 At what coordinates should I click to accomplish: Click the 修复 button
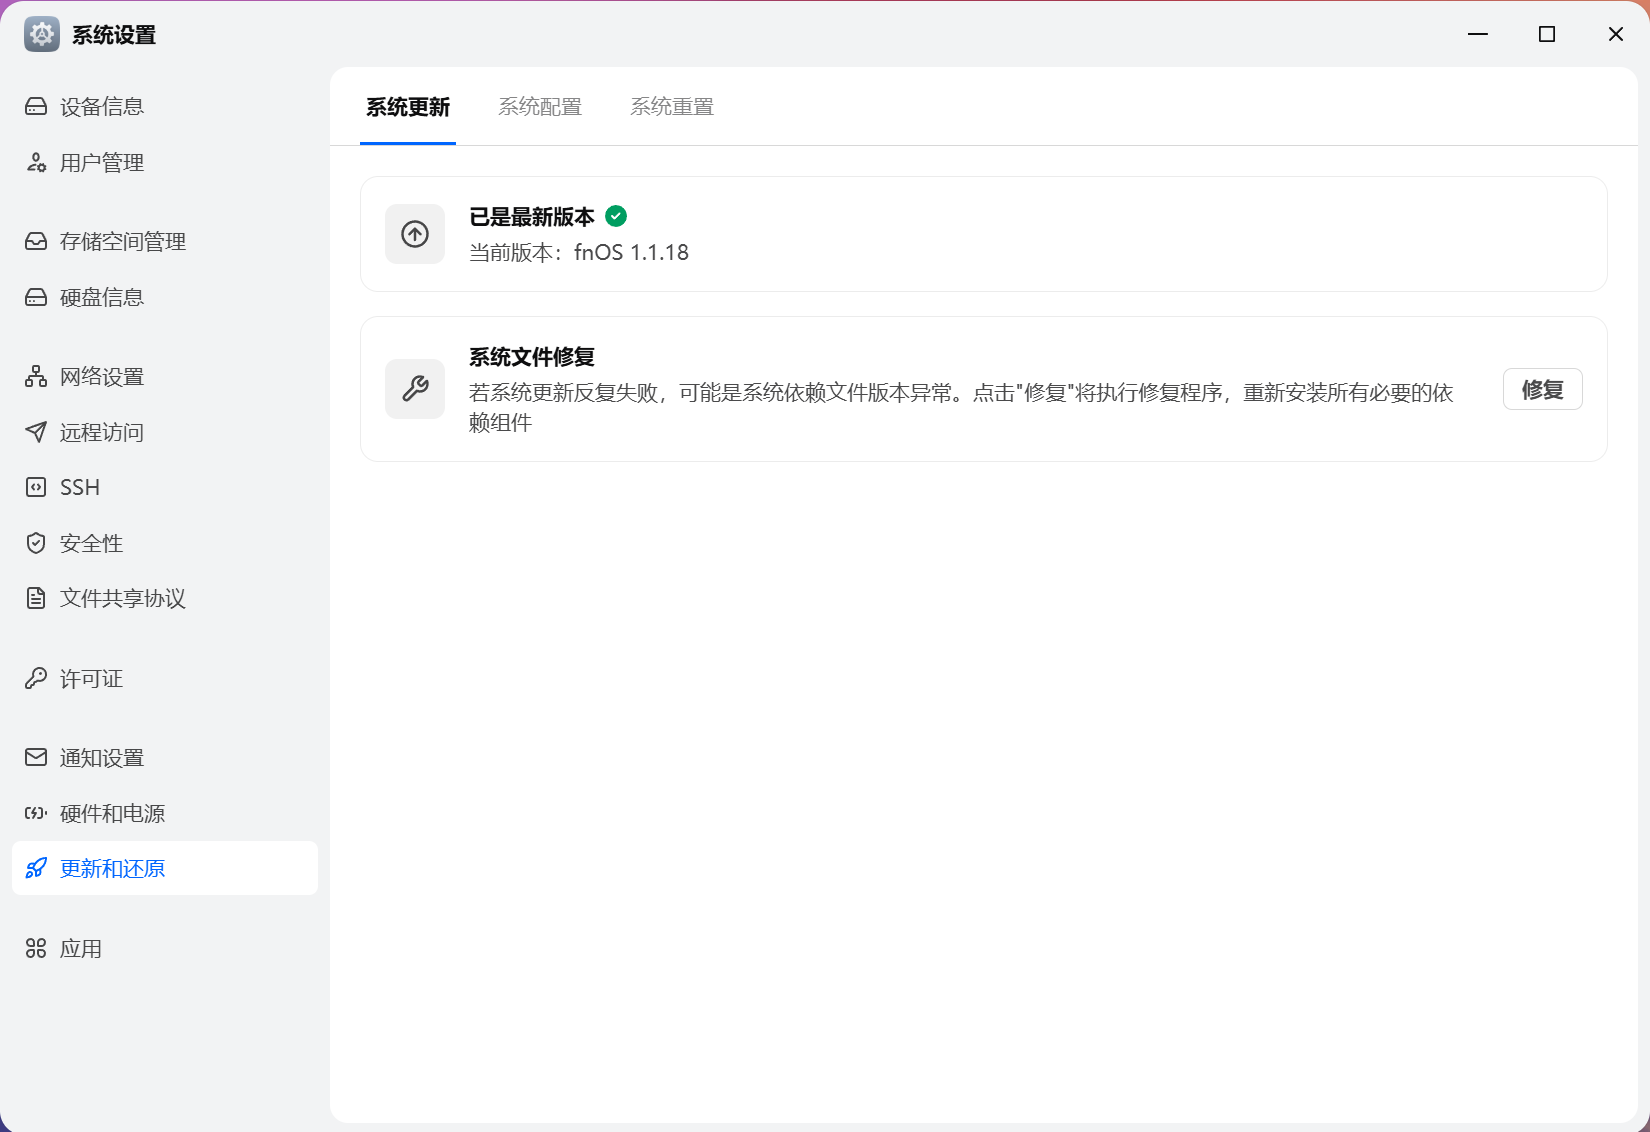[x=1542, y=389]
